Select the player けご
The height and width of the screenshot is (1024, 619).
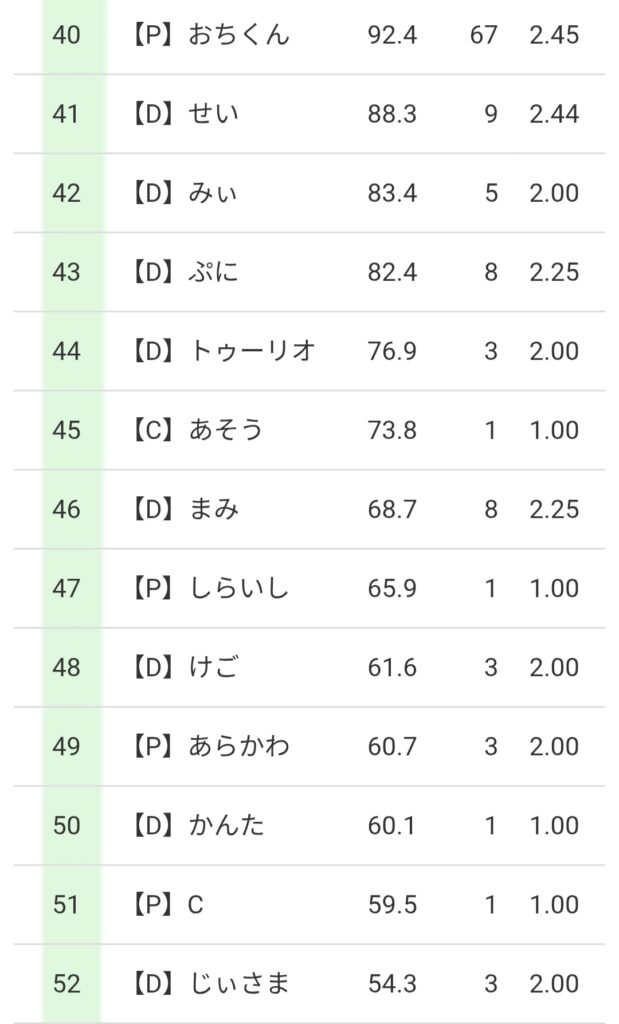click(x=214, y=667)
